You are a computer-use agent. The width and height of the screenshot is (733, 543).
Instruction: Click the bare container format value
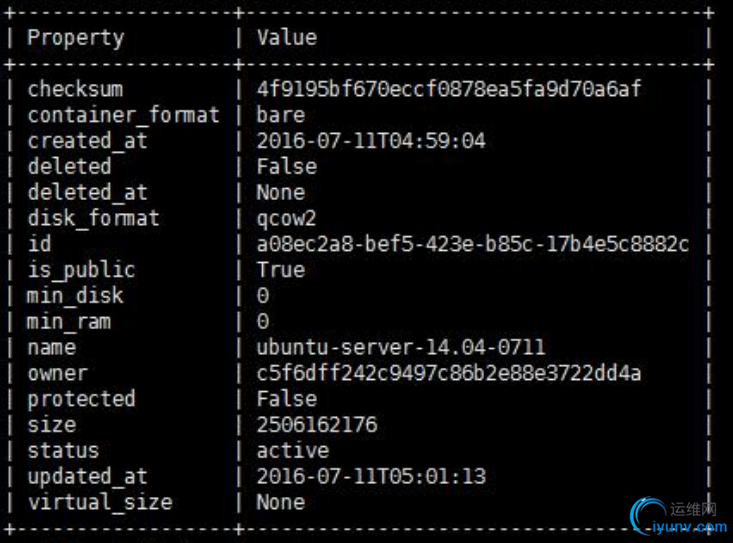[x=280, y=115]
